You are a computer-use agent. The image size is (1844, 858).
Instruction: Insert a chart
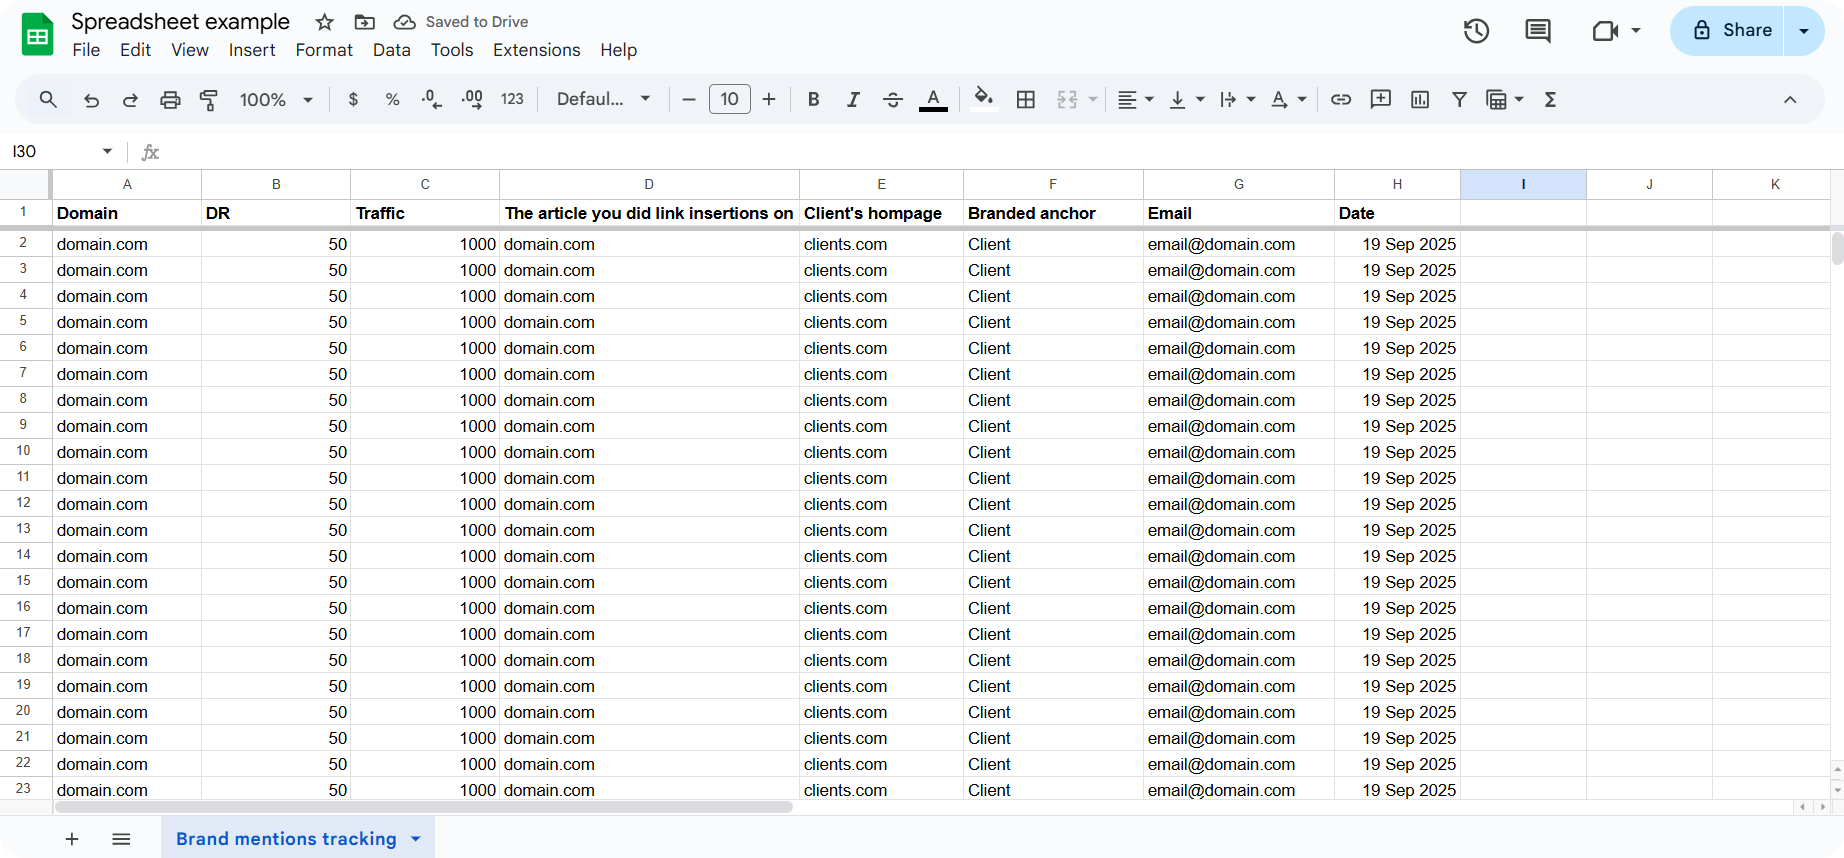[x=1420, y=99]
